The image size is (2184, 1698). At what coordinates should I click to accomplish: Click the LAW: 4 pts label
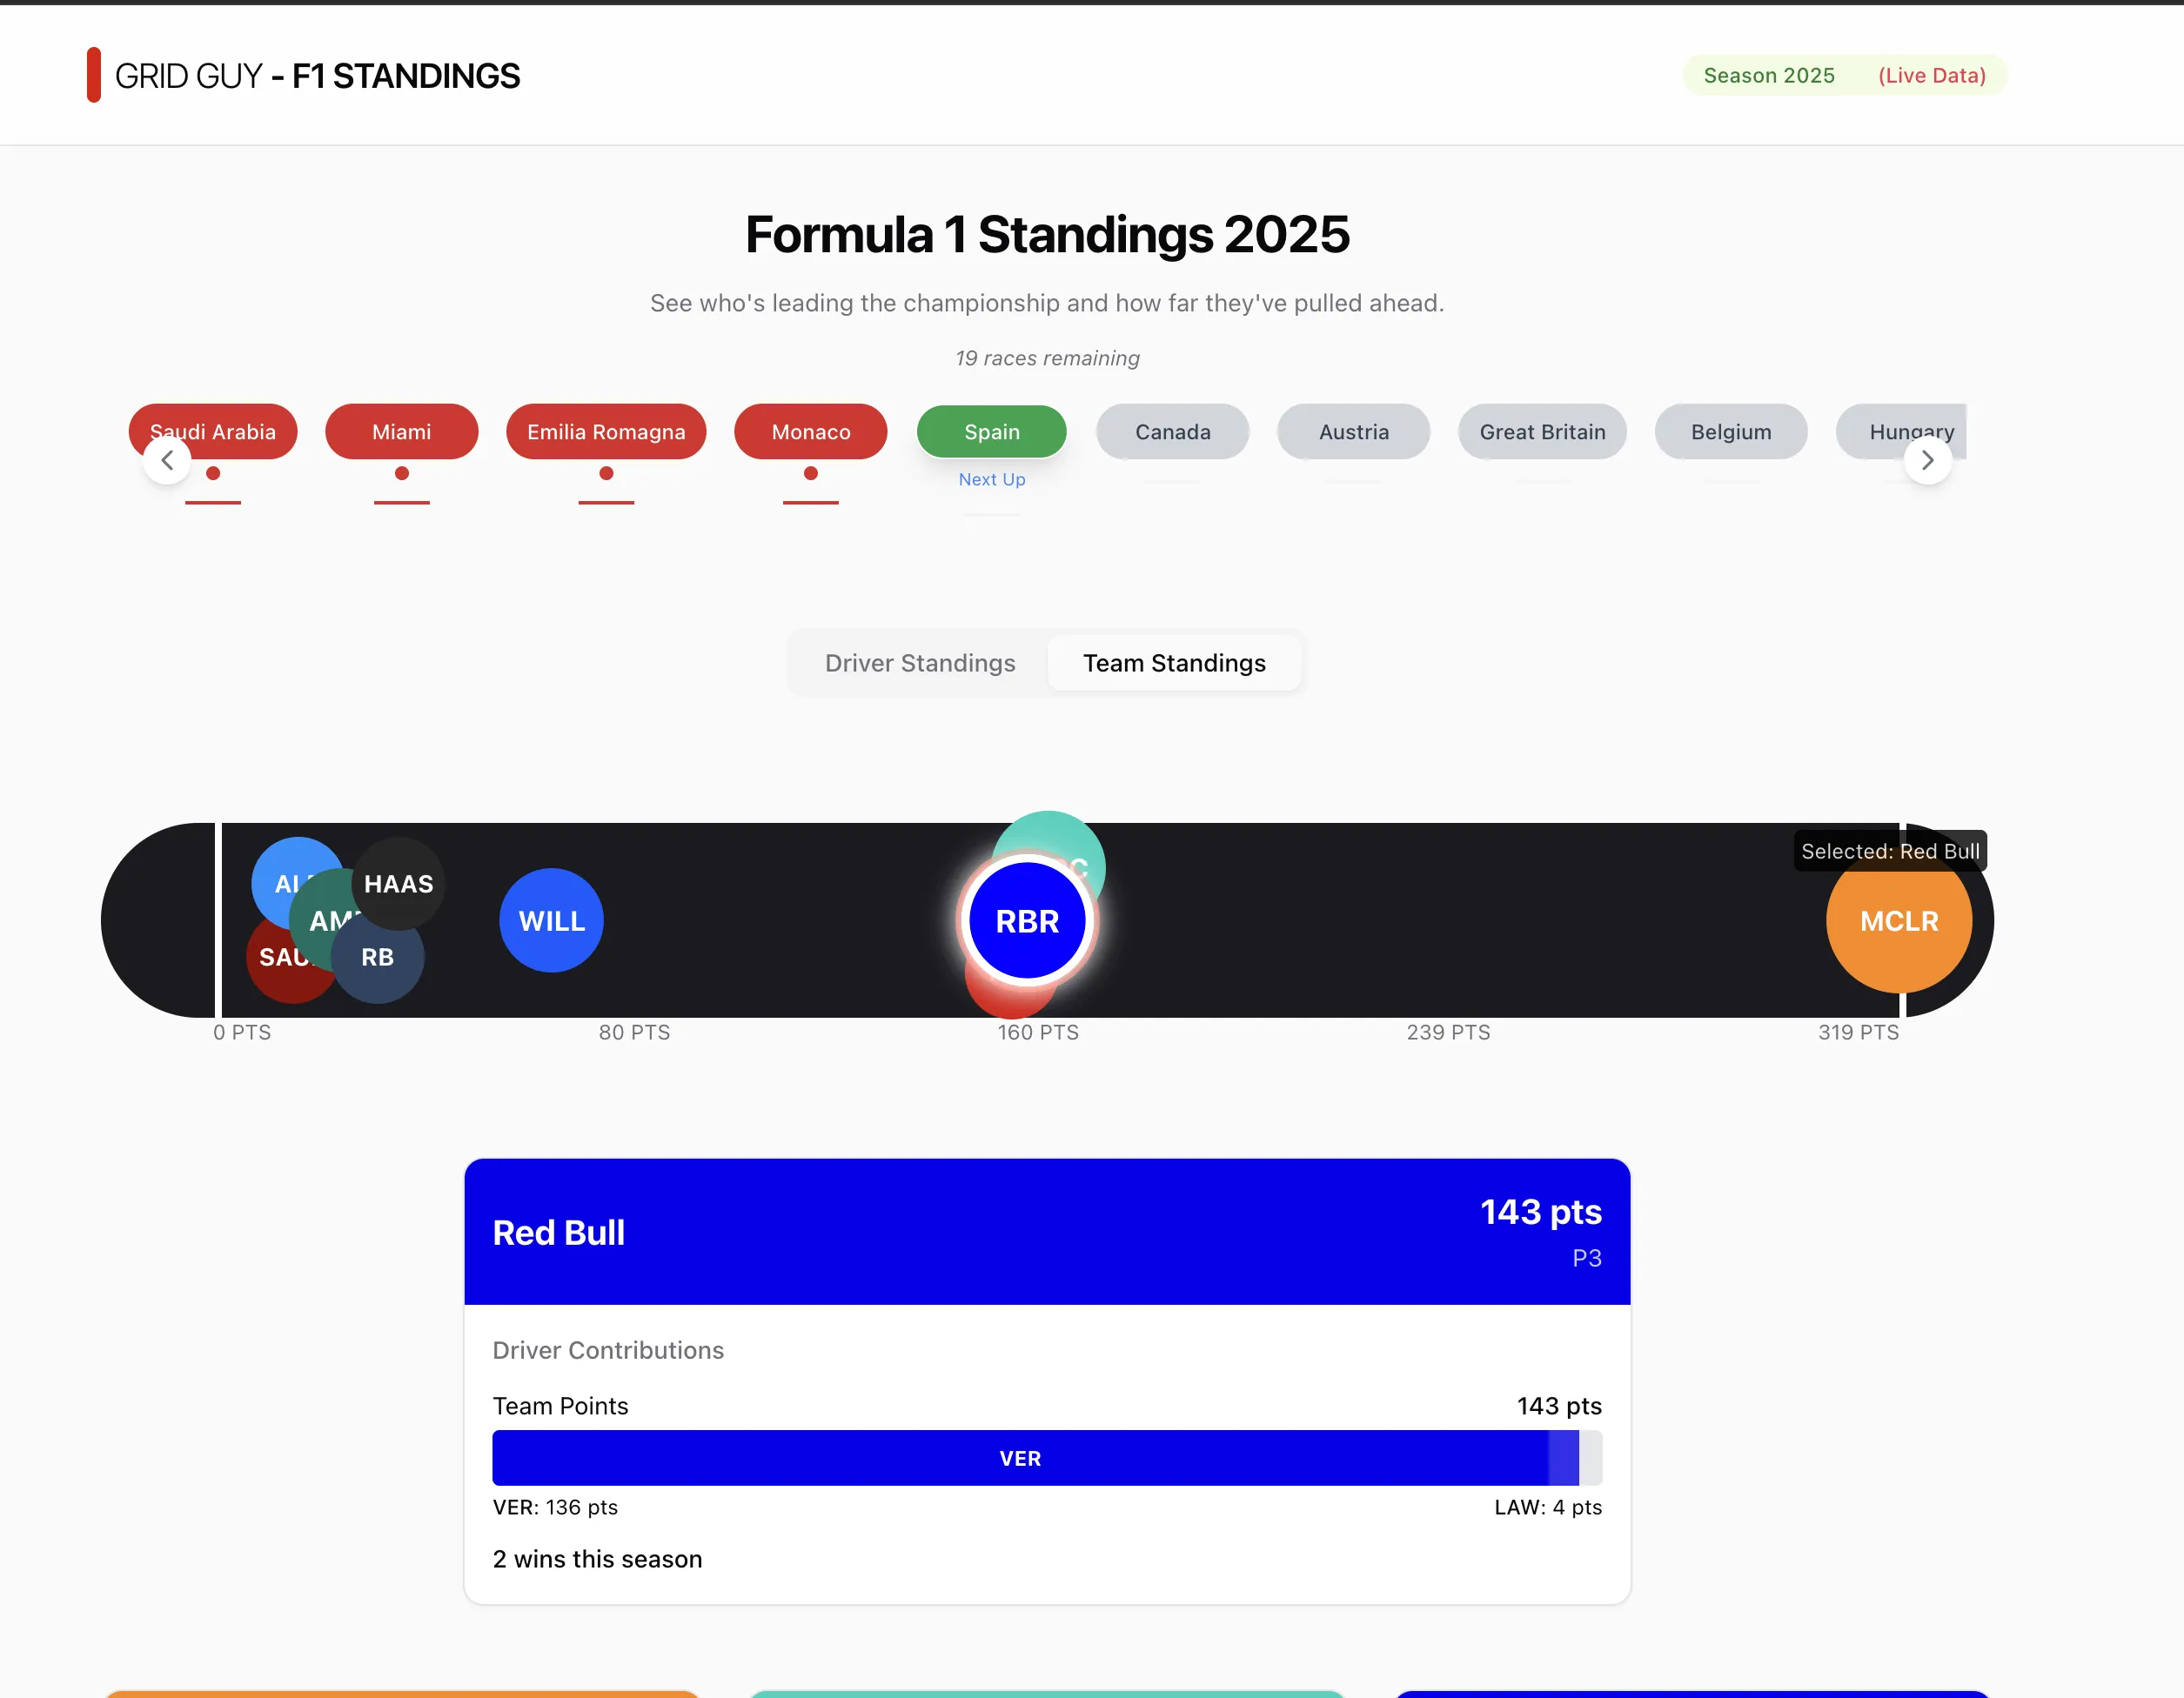pyautogui.click(x=1548, y=1507)
